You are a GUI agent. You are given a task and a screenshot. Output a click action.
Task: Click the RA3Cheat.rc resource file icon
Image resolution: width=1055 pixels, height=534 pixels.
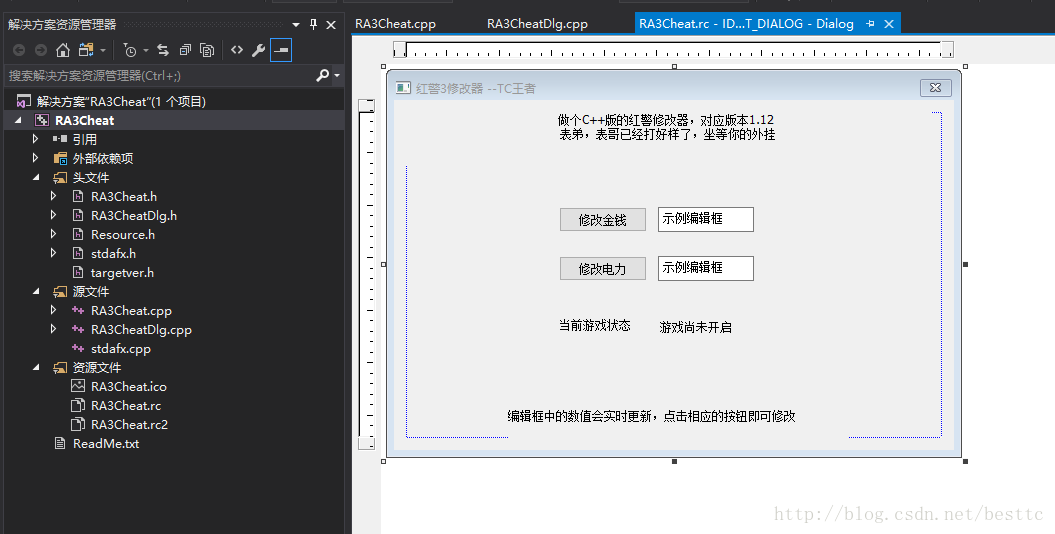tap(78, 406)
